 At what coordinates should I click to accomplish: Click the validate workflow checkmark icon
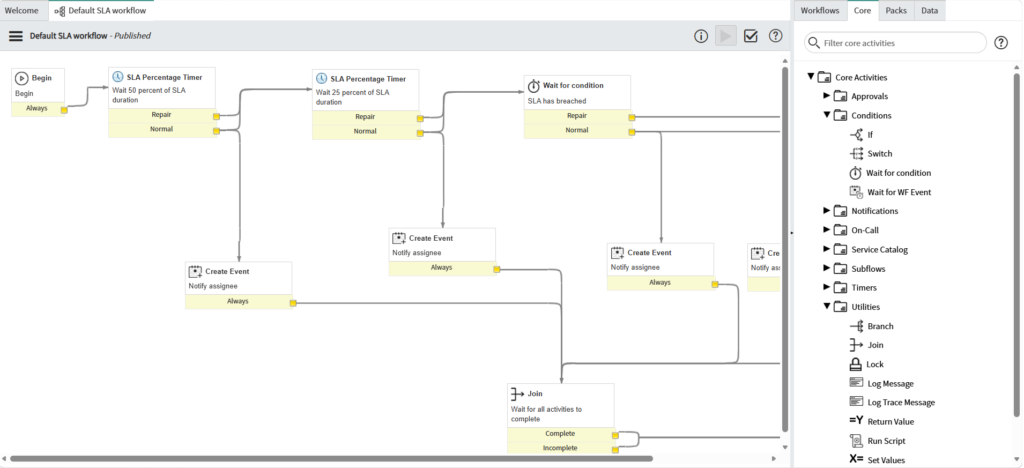pyautogui.click(x=751, y=36)
